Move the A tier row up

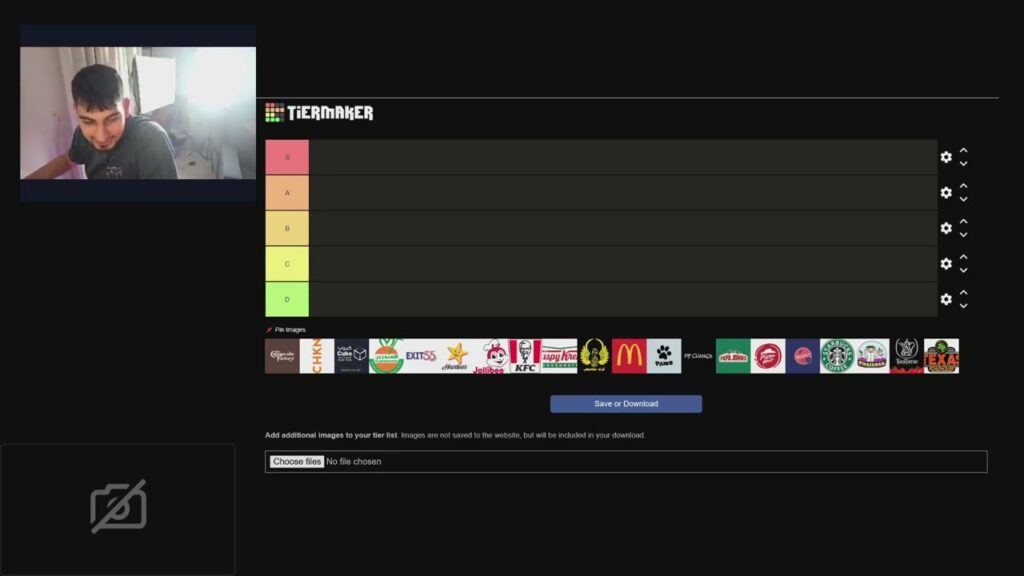963,186
